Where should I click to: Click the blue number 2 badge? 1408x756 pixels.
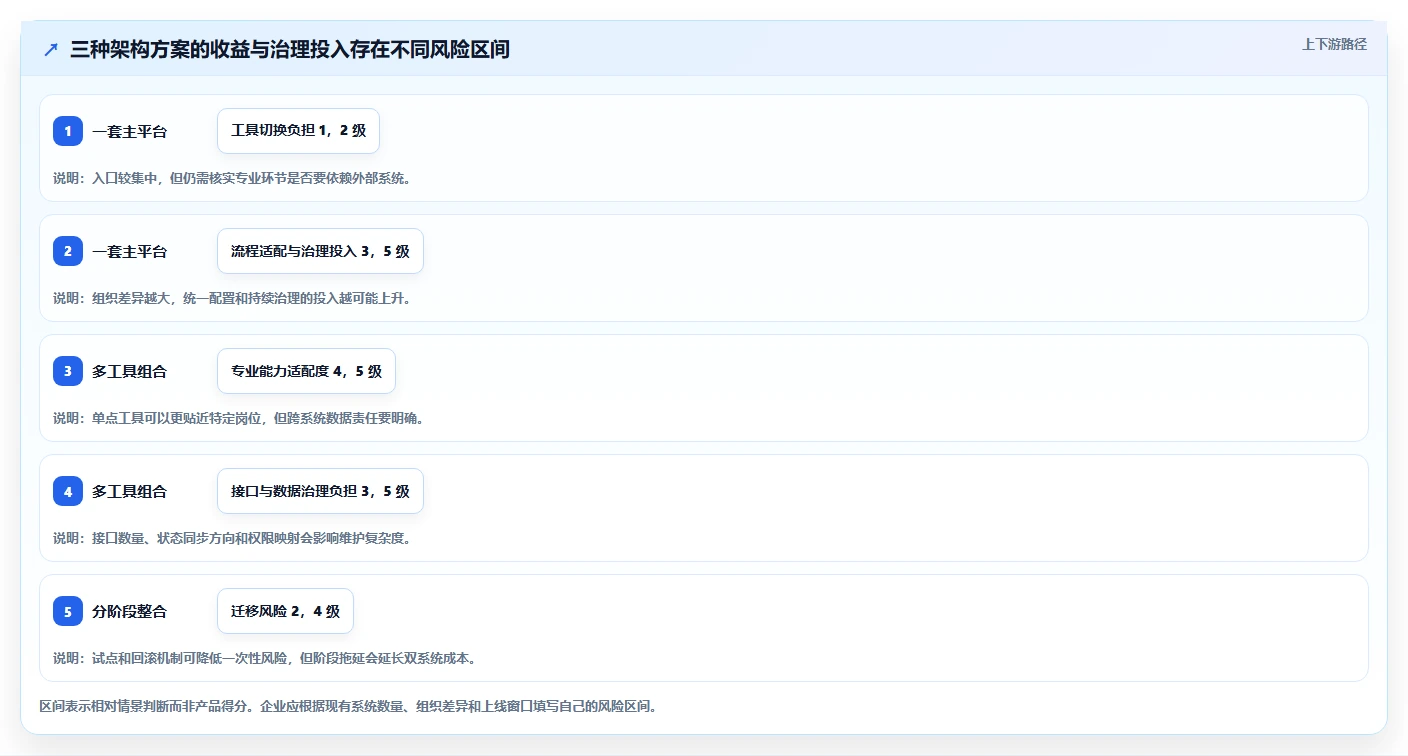click(x=68, y=251)
